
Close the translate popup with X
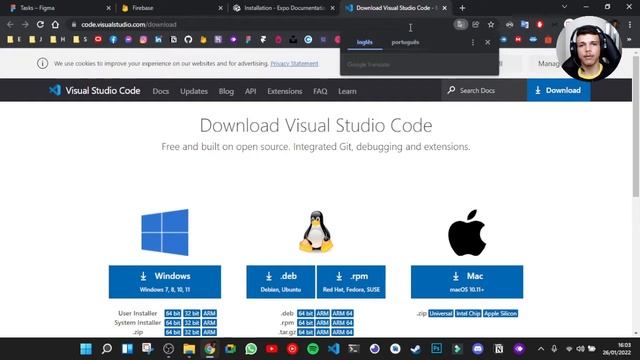[487, 42]
